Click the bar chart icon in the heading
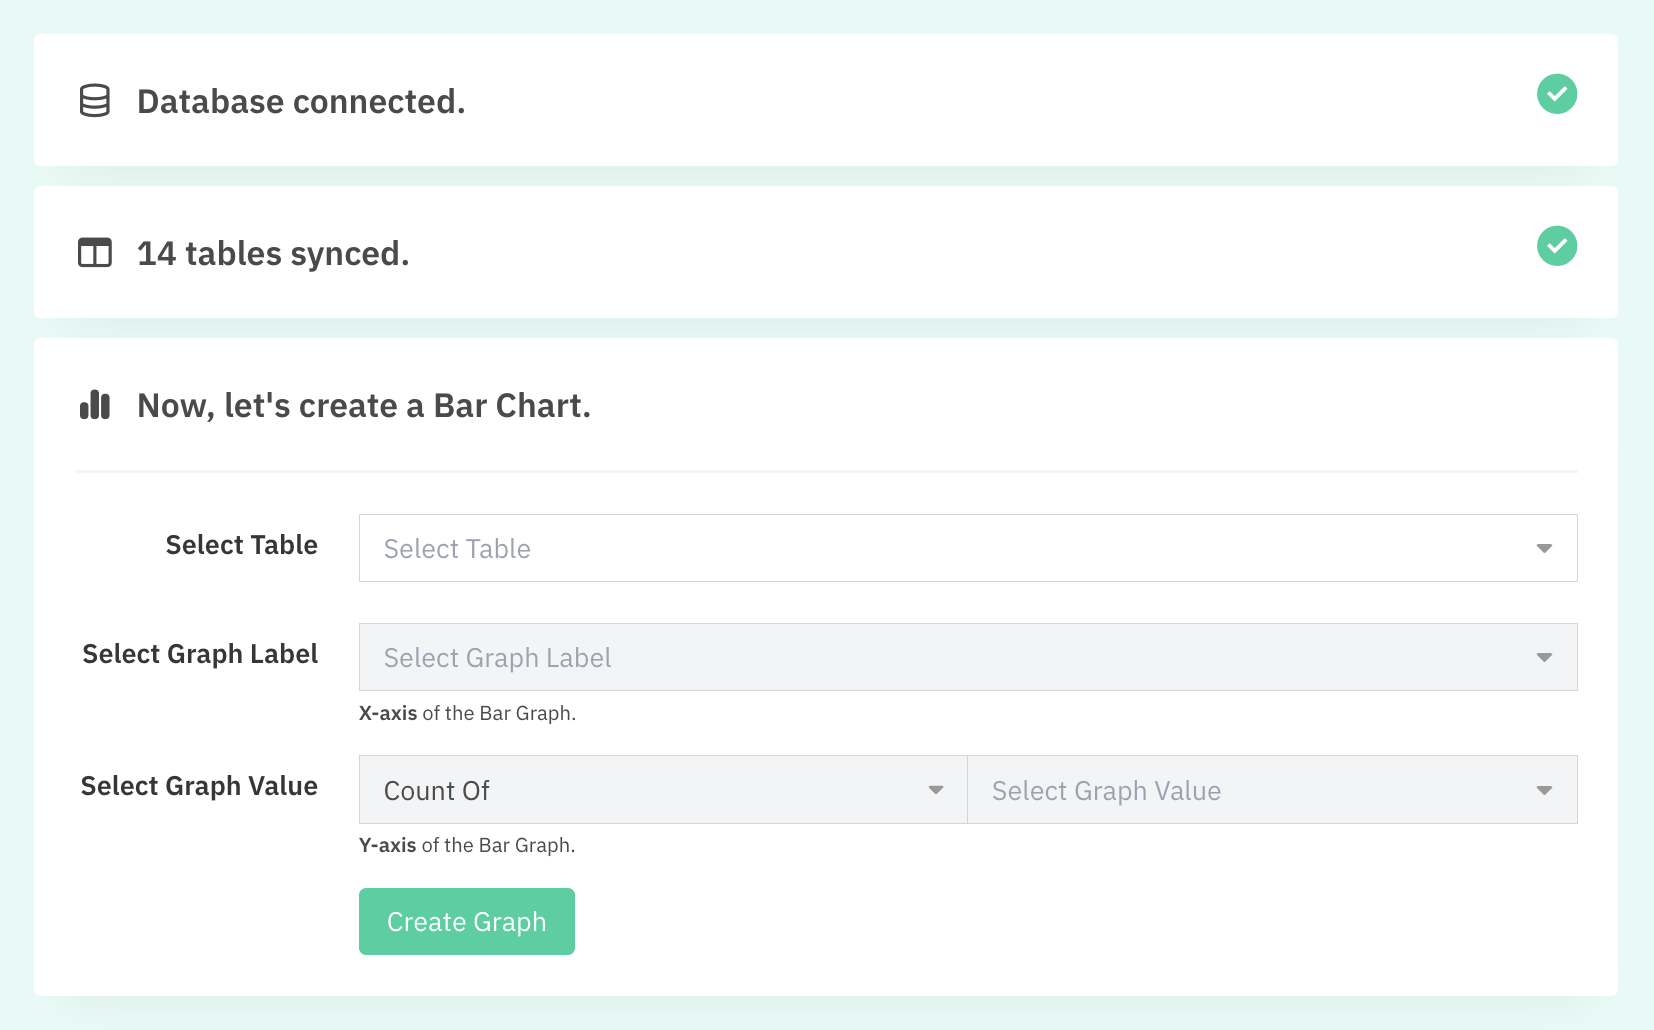Image resolution: width=1654 pixels, height=1030 pixels. click(95, 405)
